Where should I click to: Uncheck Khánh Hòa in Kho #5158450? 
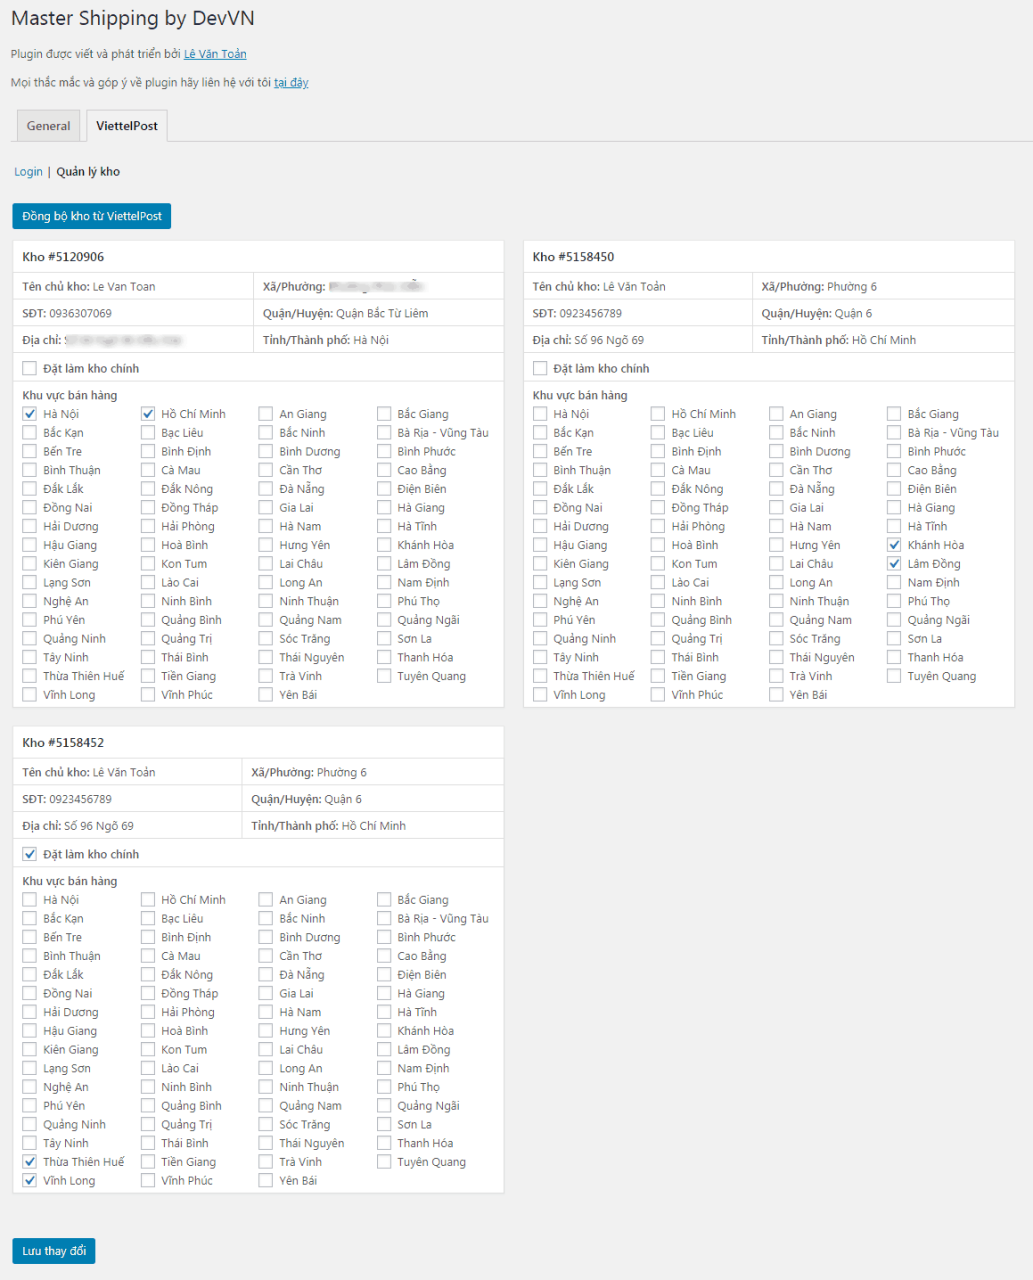tap(894, 545)
